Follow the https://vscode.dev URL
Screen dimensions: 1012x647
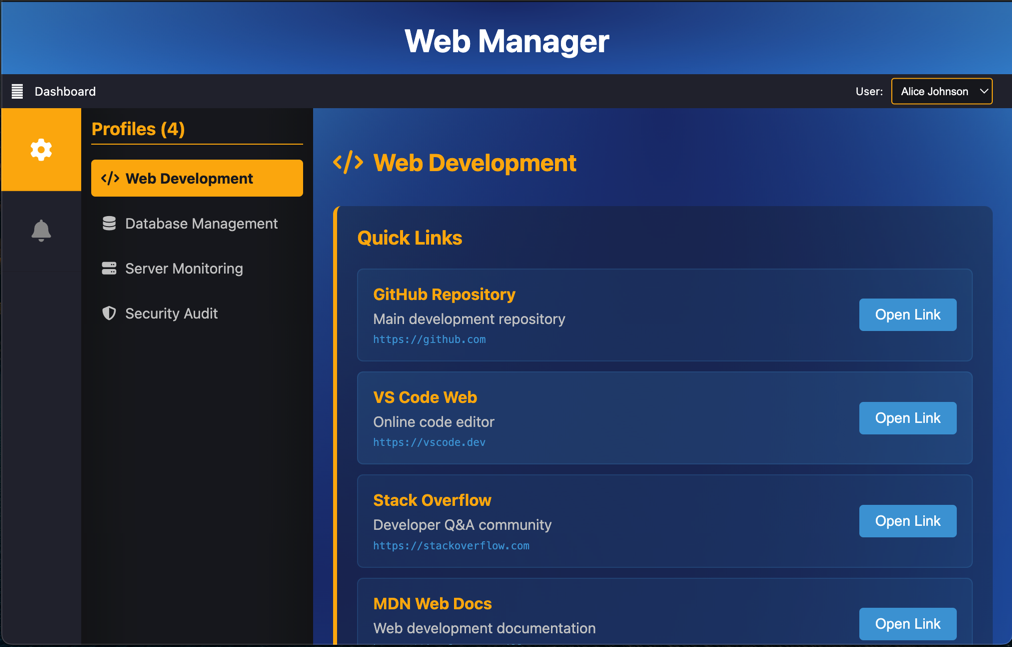point(429,442)
